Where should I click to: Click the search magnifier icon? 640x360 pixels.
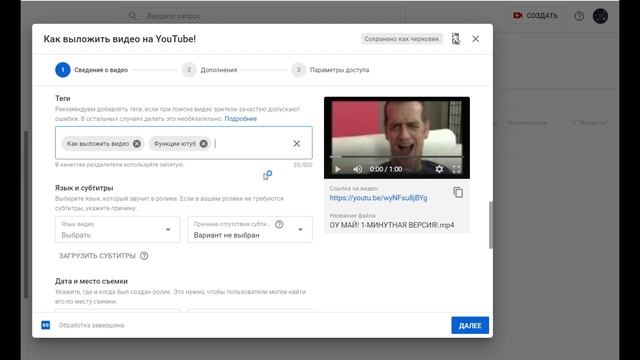133,16
